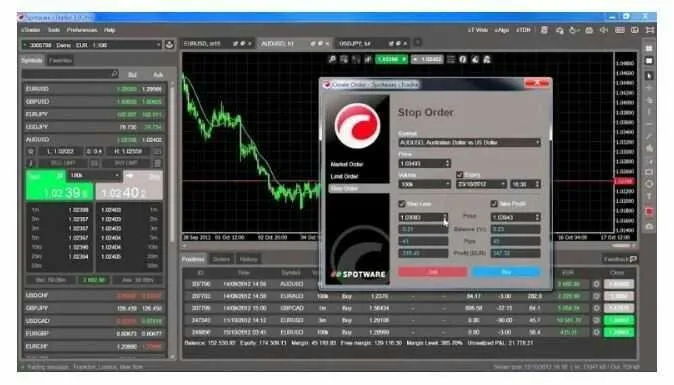Select Market Order in the order dialog
Image resolution: width=674 pixels, height=385 pixels.
pos(346,164)
